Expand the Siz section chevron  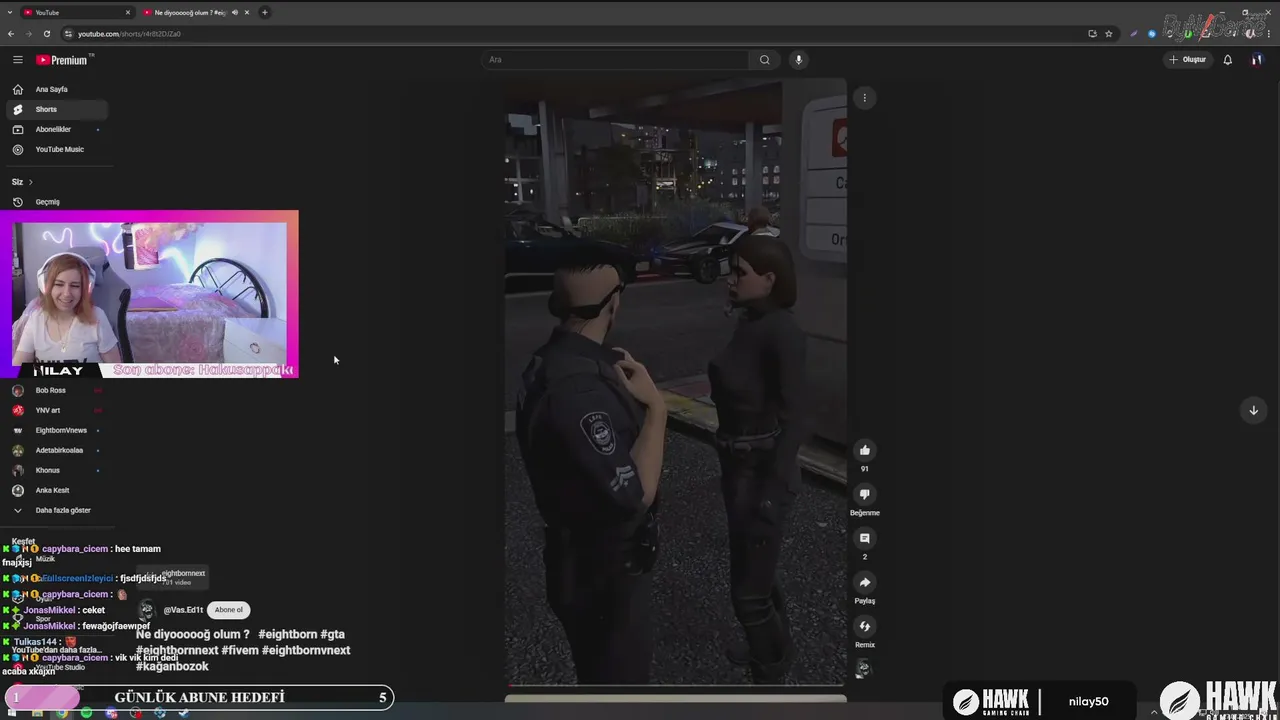[30, 182]
